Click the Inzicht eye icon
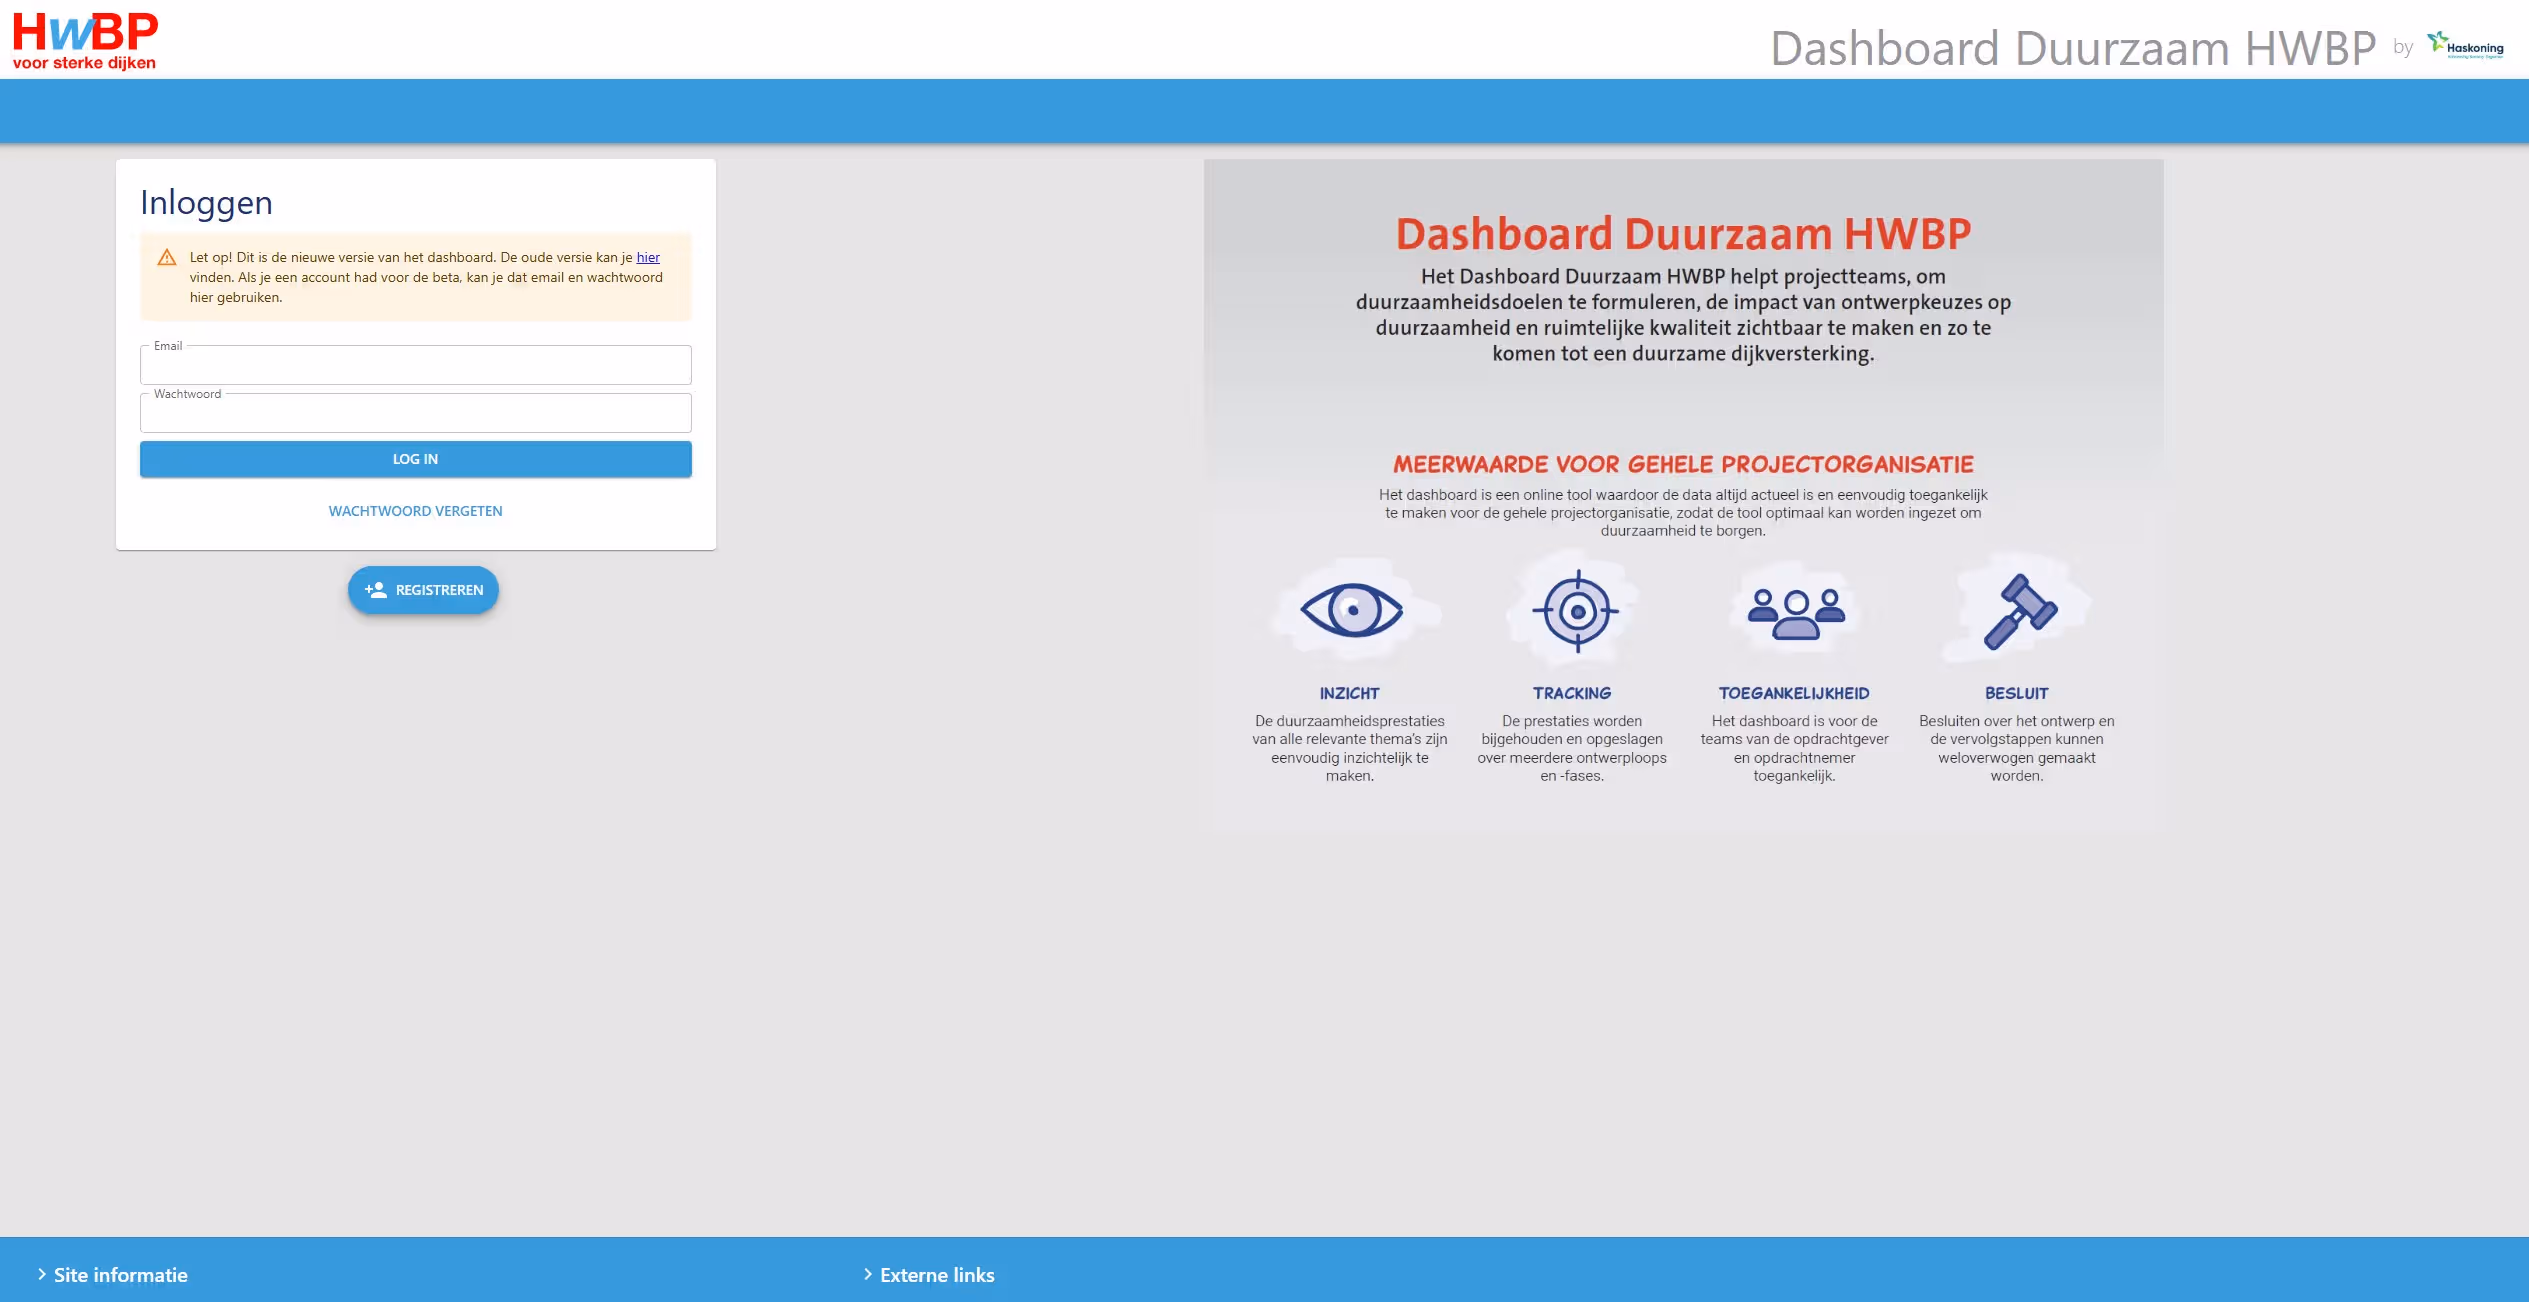The image size is (2529, 1302). [x=1351, y=610]
